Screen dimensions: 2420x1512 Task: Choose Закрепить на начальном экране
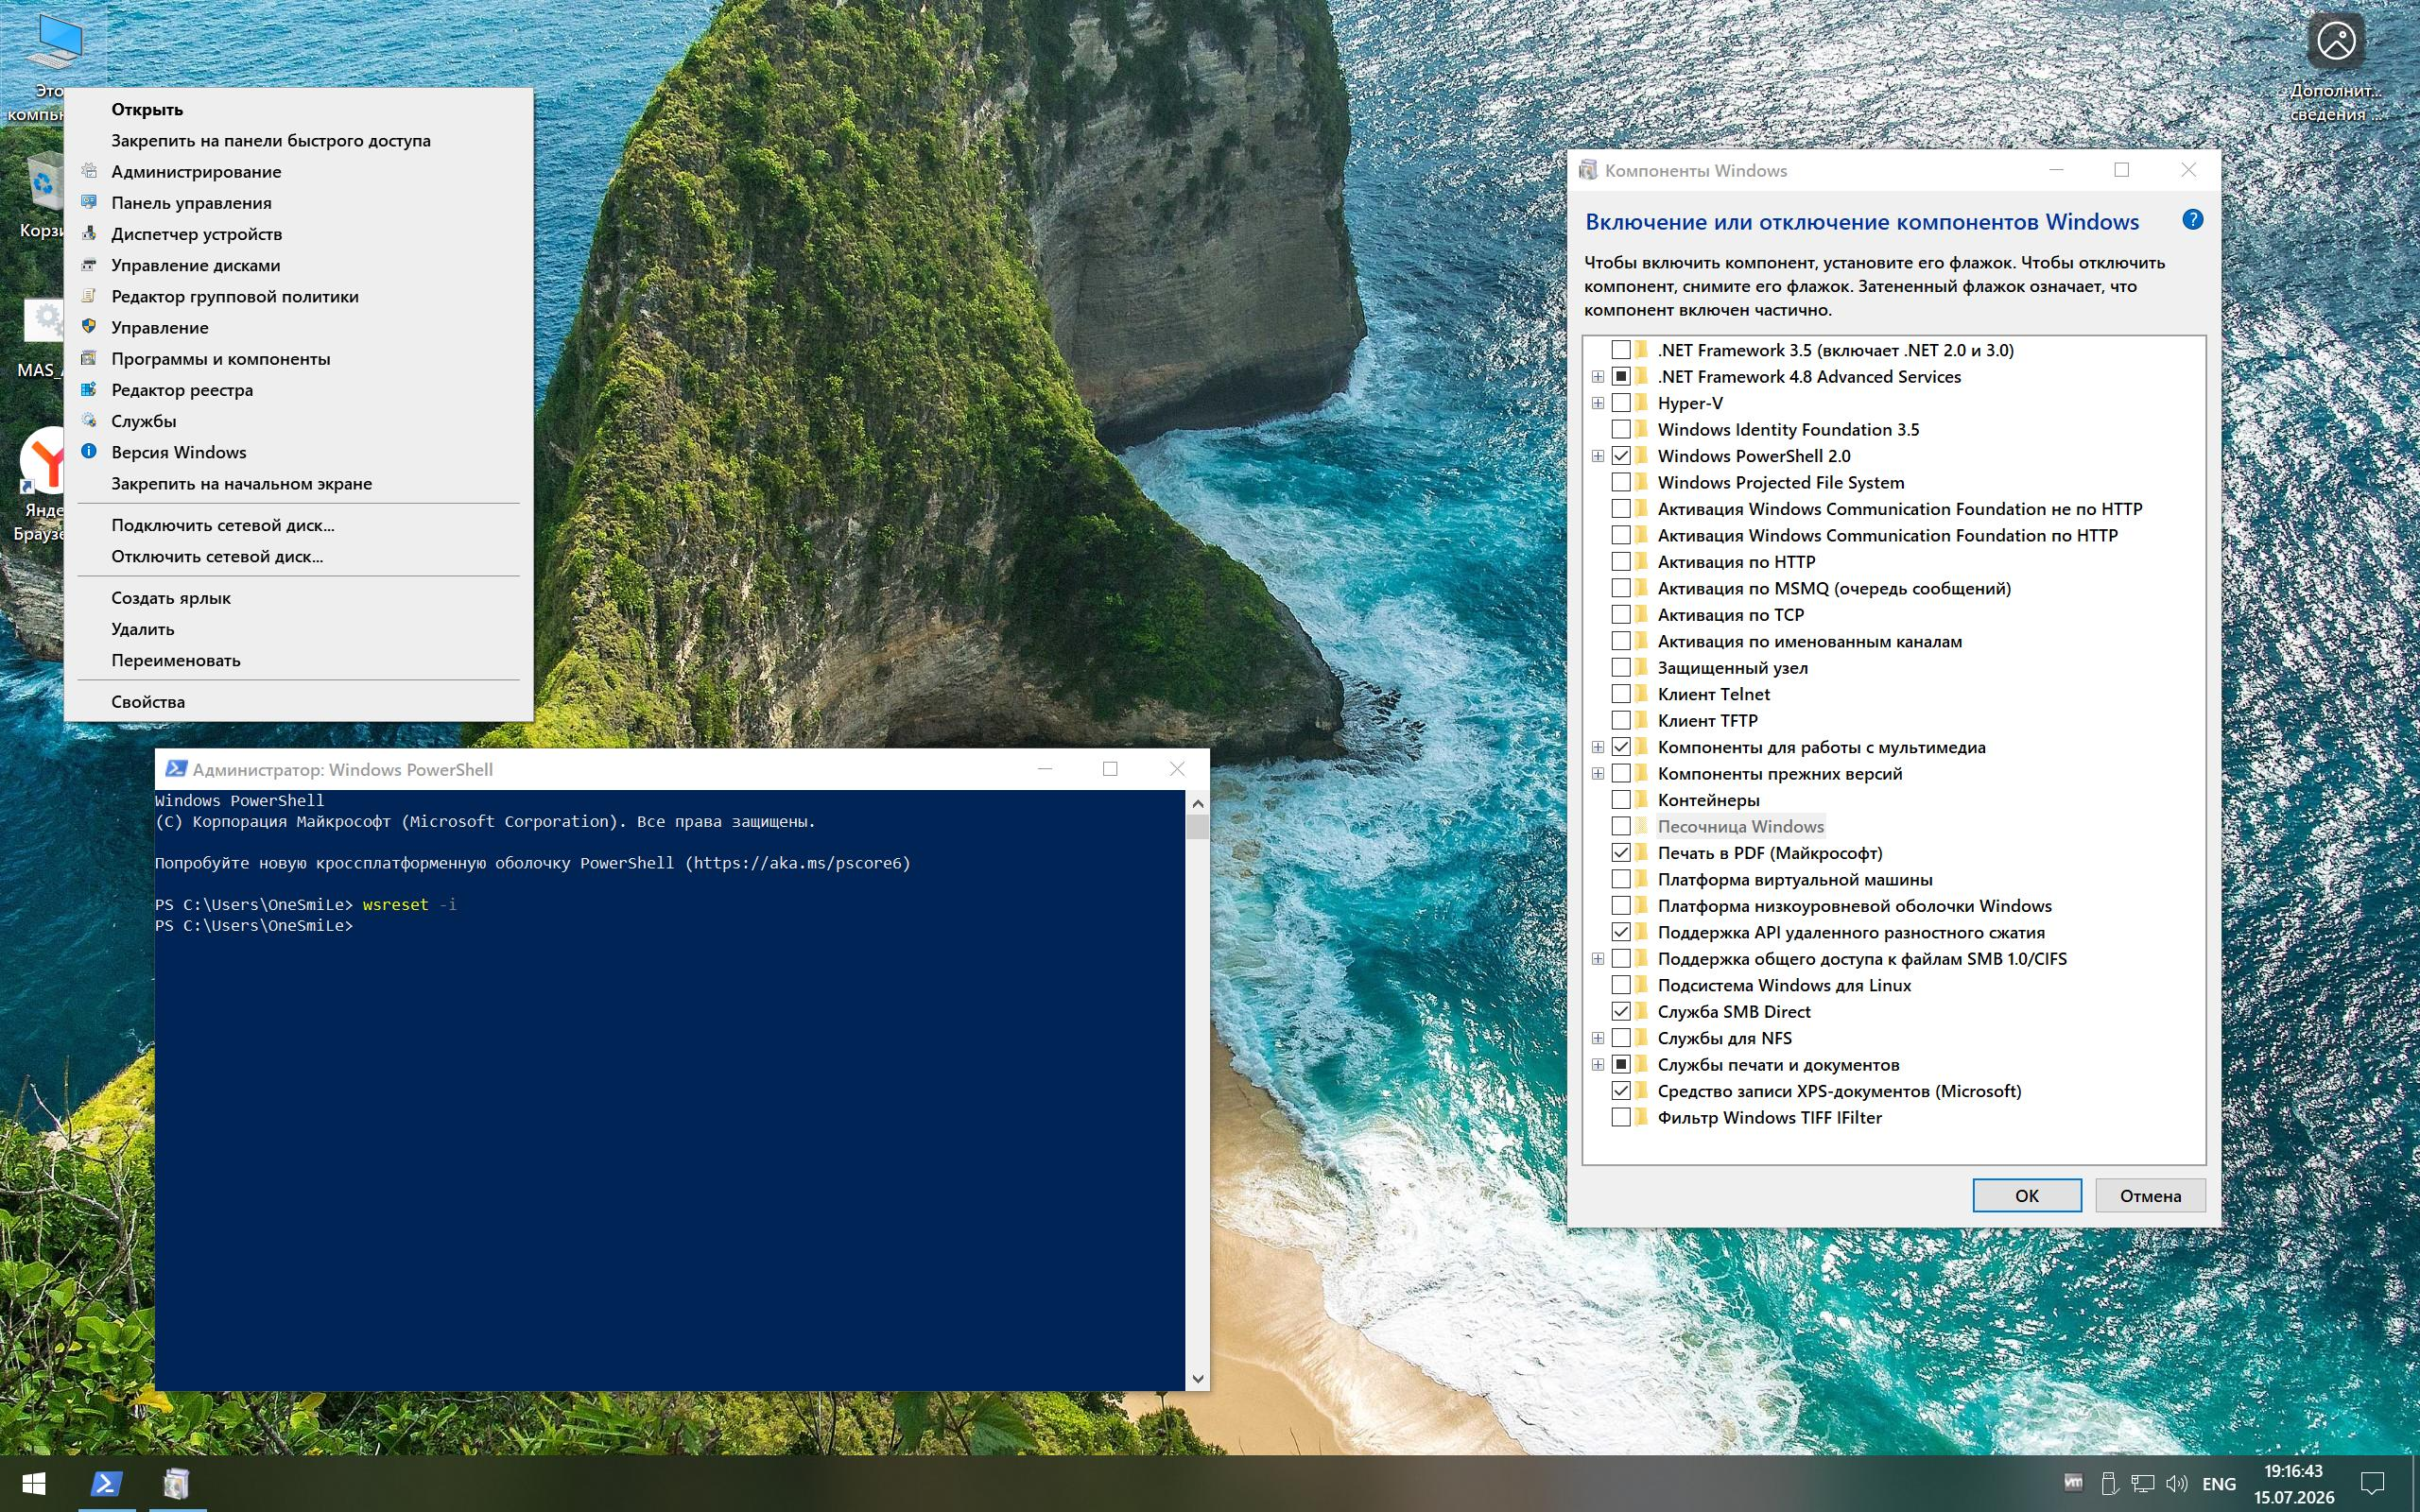click(298, 484)
